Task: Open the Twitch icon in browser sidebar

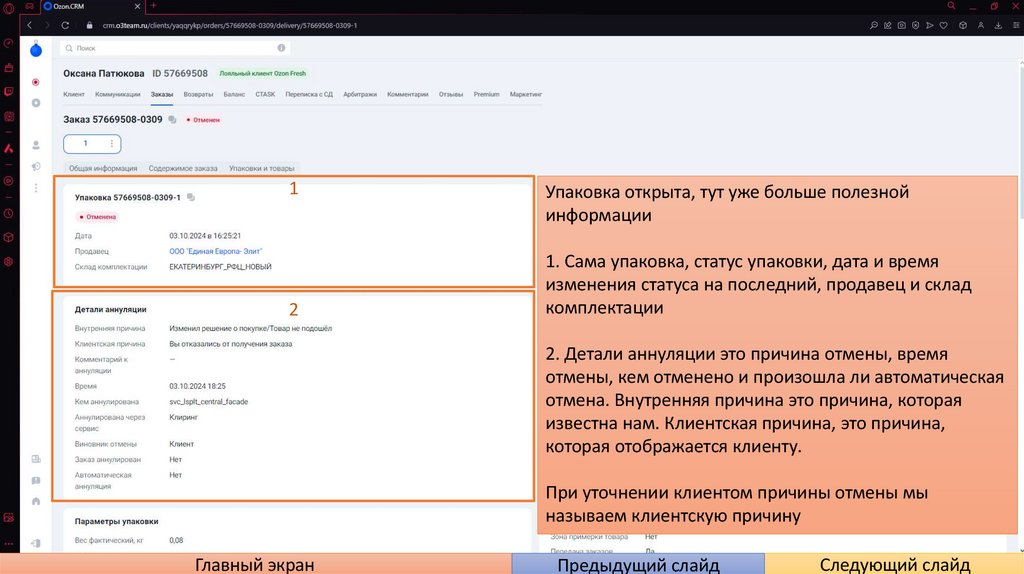Action: point(8,92)
